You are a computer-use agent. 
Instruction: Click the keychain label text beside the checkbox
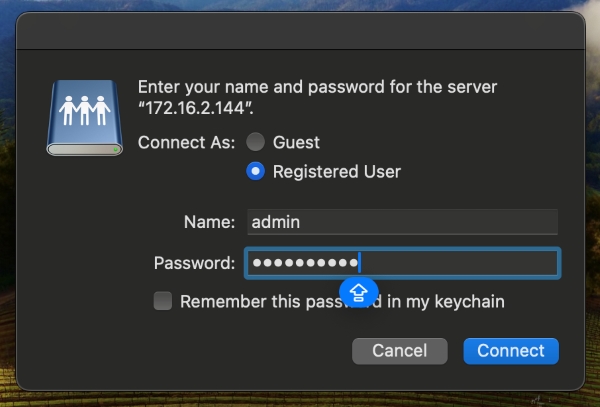click(342, 301)
